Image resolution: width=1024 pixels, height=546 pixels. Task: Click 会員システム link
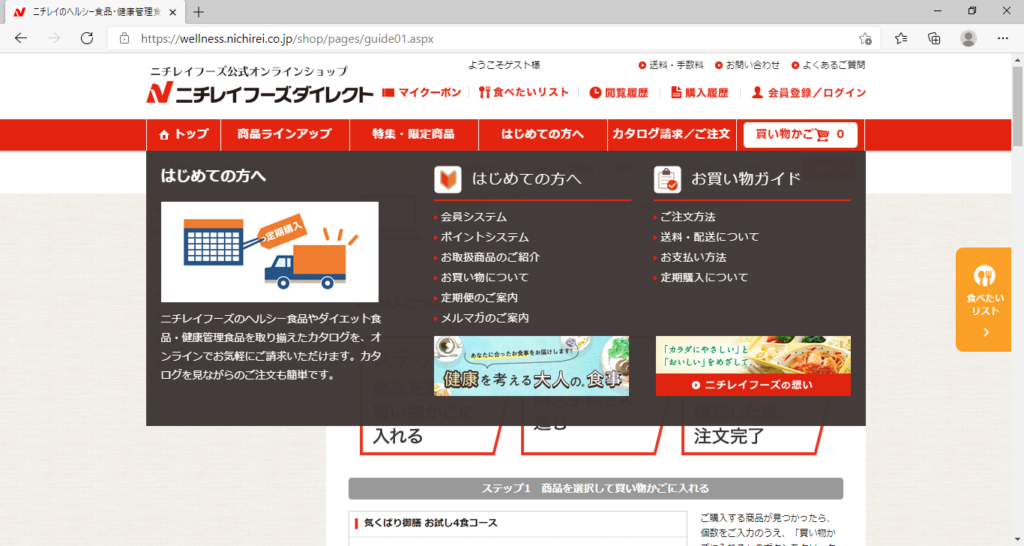(x=474, y=217)
